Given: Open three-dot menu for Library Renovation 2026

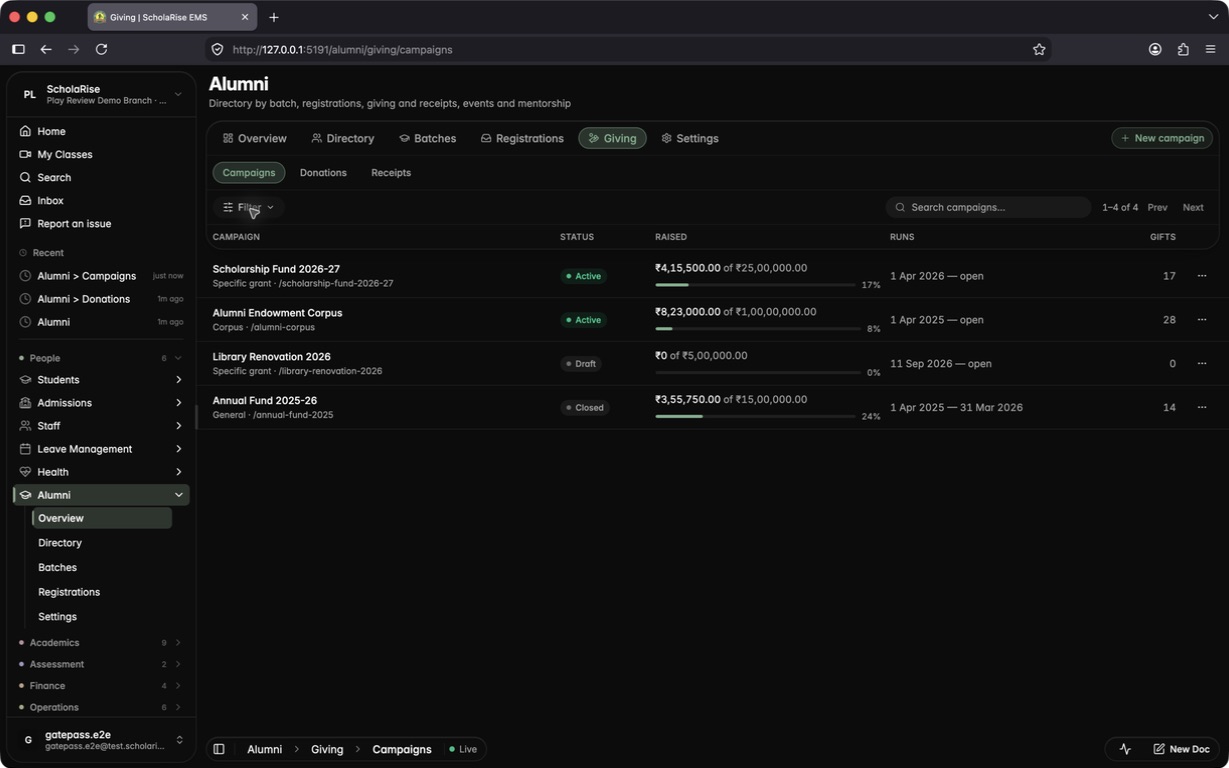Looking at the screenshot, I should 1202,364.
